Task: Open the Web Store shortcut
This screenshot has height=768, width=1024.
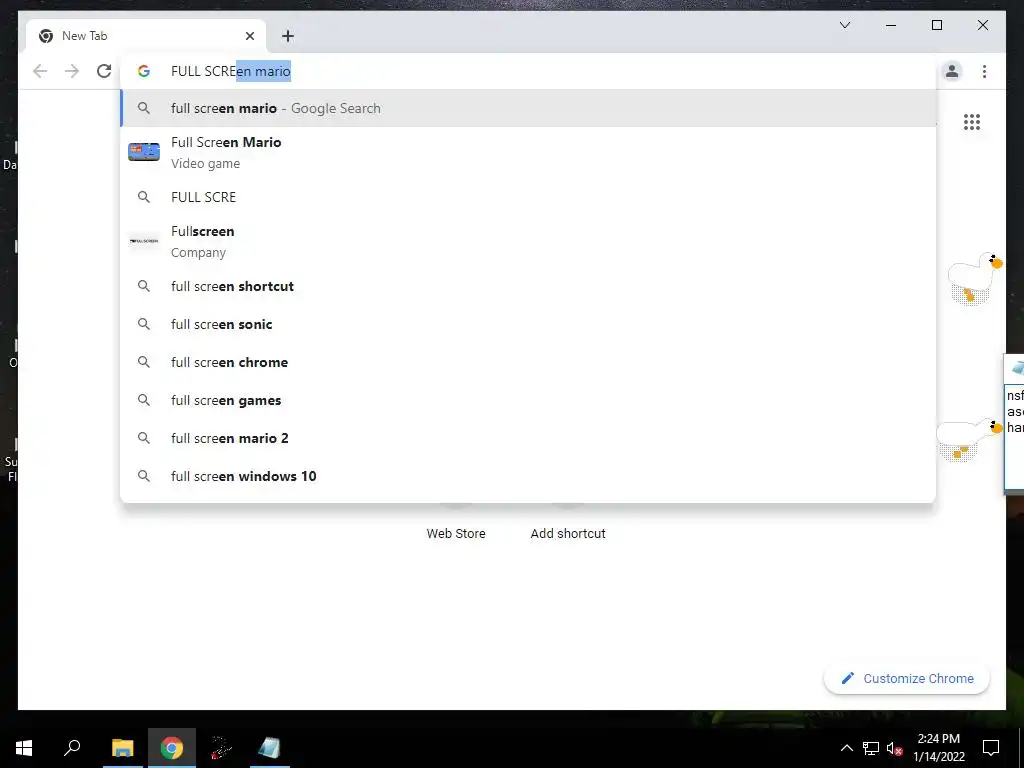Action: point(456,533)
